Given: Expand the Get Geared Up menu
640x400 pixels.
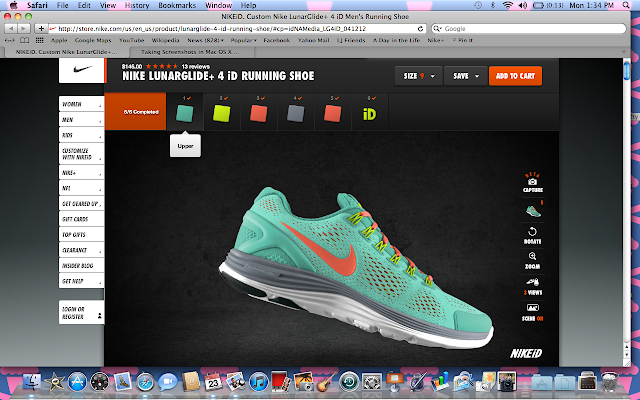Looking at the screenshot, I should pos(81,204).
